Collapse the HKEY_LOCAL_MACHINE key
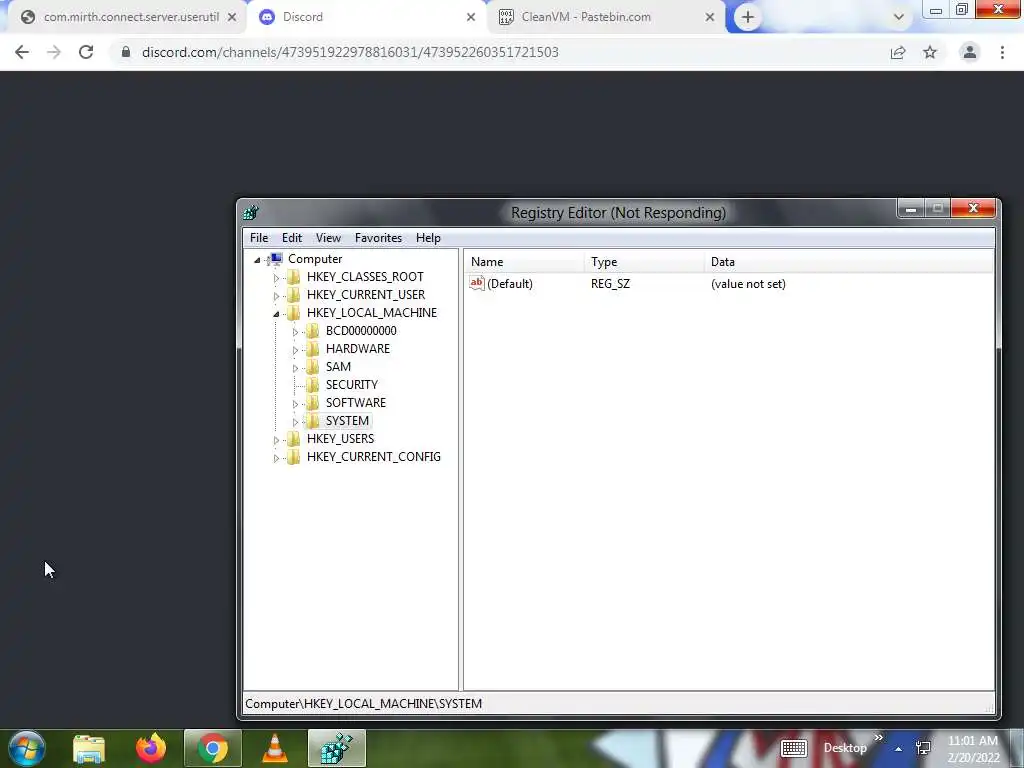Image resolution: width=1024 pixels, height=768 pixels. tap(276, 313)
